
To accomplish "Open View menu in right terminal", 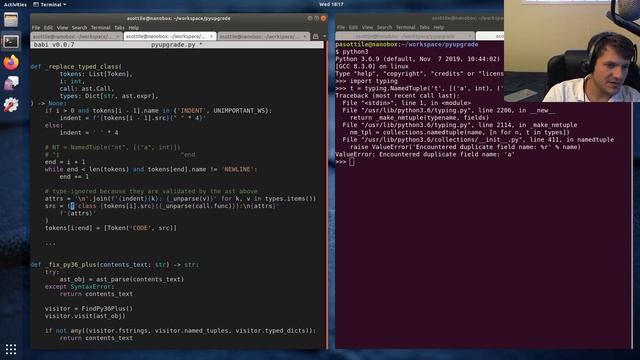I will [367, 27].
